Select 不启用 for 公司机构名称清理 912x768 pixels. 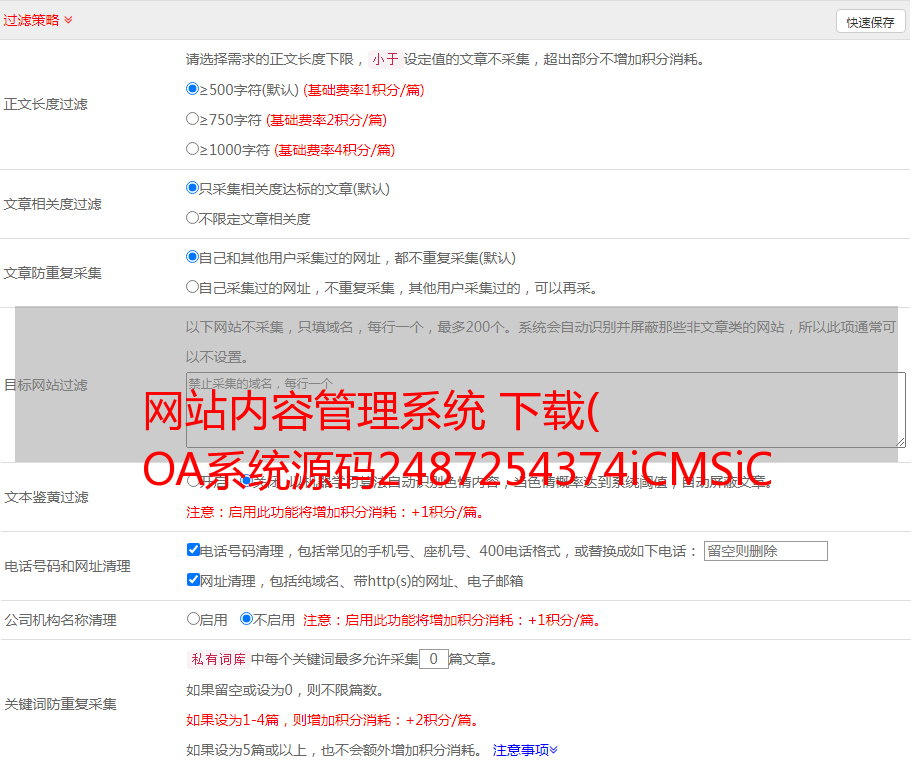(246, 619)
